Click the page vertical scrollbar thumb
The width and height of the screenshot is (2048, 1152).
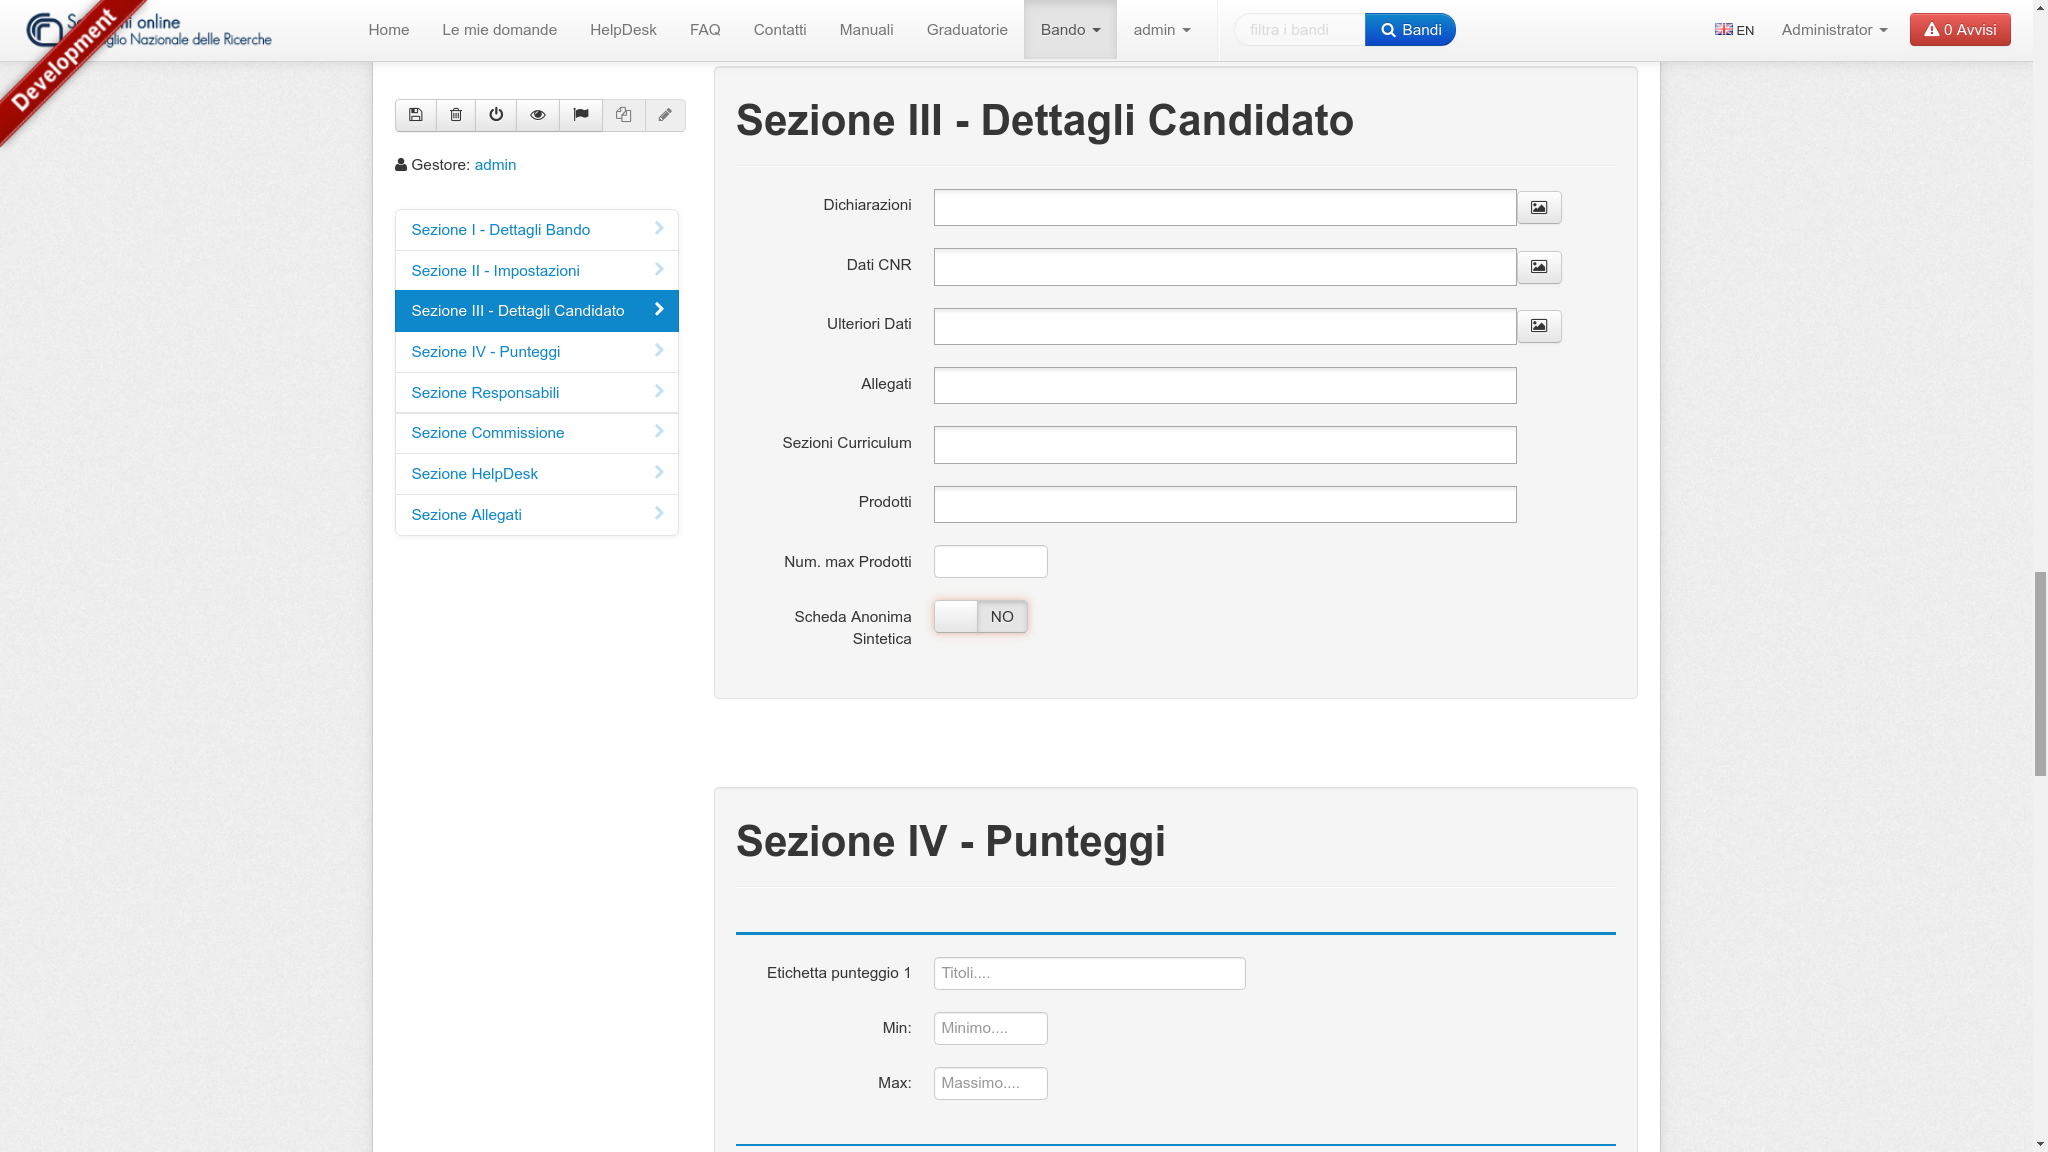(x=2040, y=673)
